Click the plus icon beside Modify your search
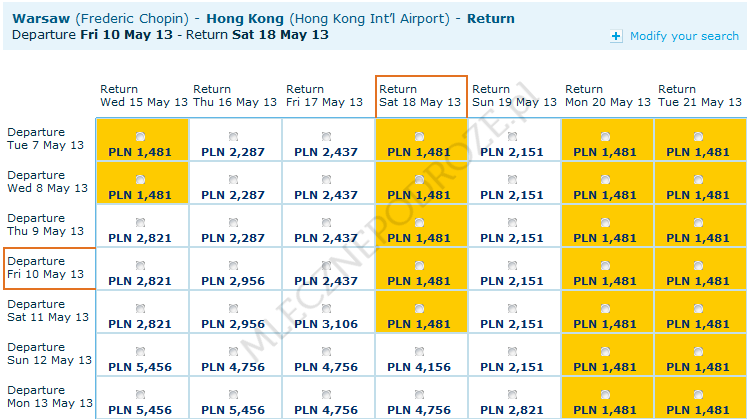The width and height of the screenshot is (748, 420). pyautogui.click(x=616, y=37)
